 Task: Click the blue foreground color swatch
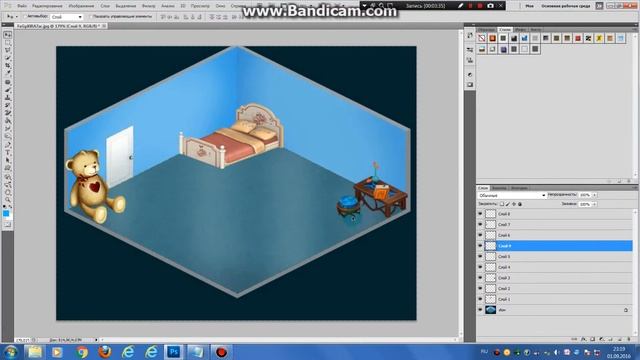click(x=6, y=213)
